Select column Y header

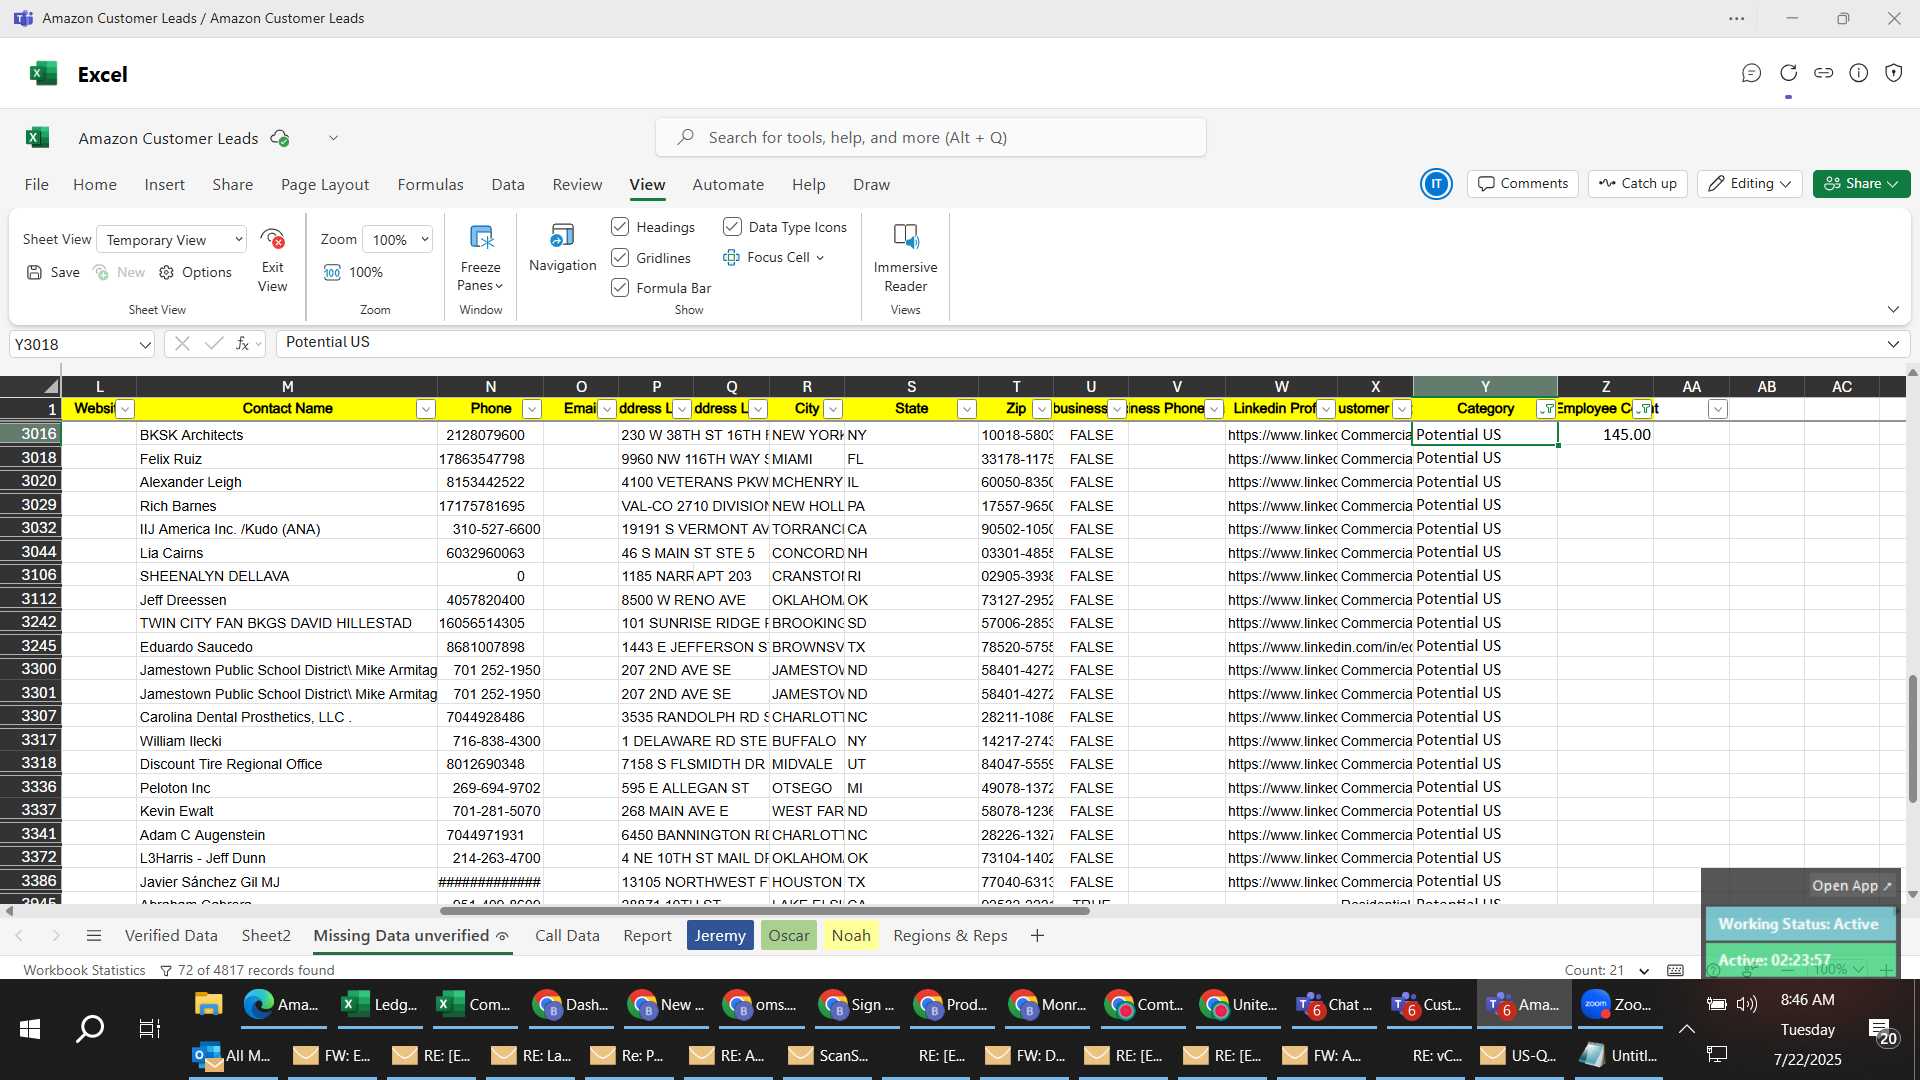pyautogui.click(x=1485, y=387)
